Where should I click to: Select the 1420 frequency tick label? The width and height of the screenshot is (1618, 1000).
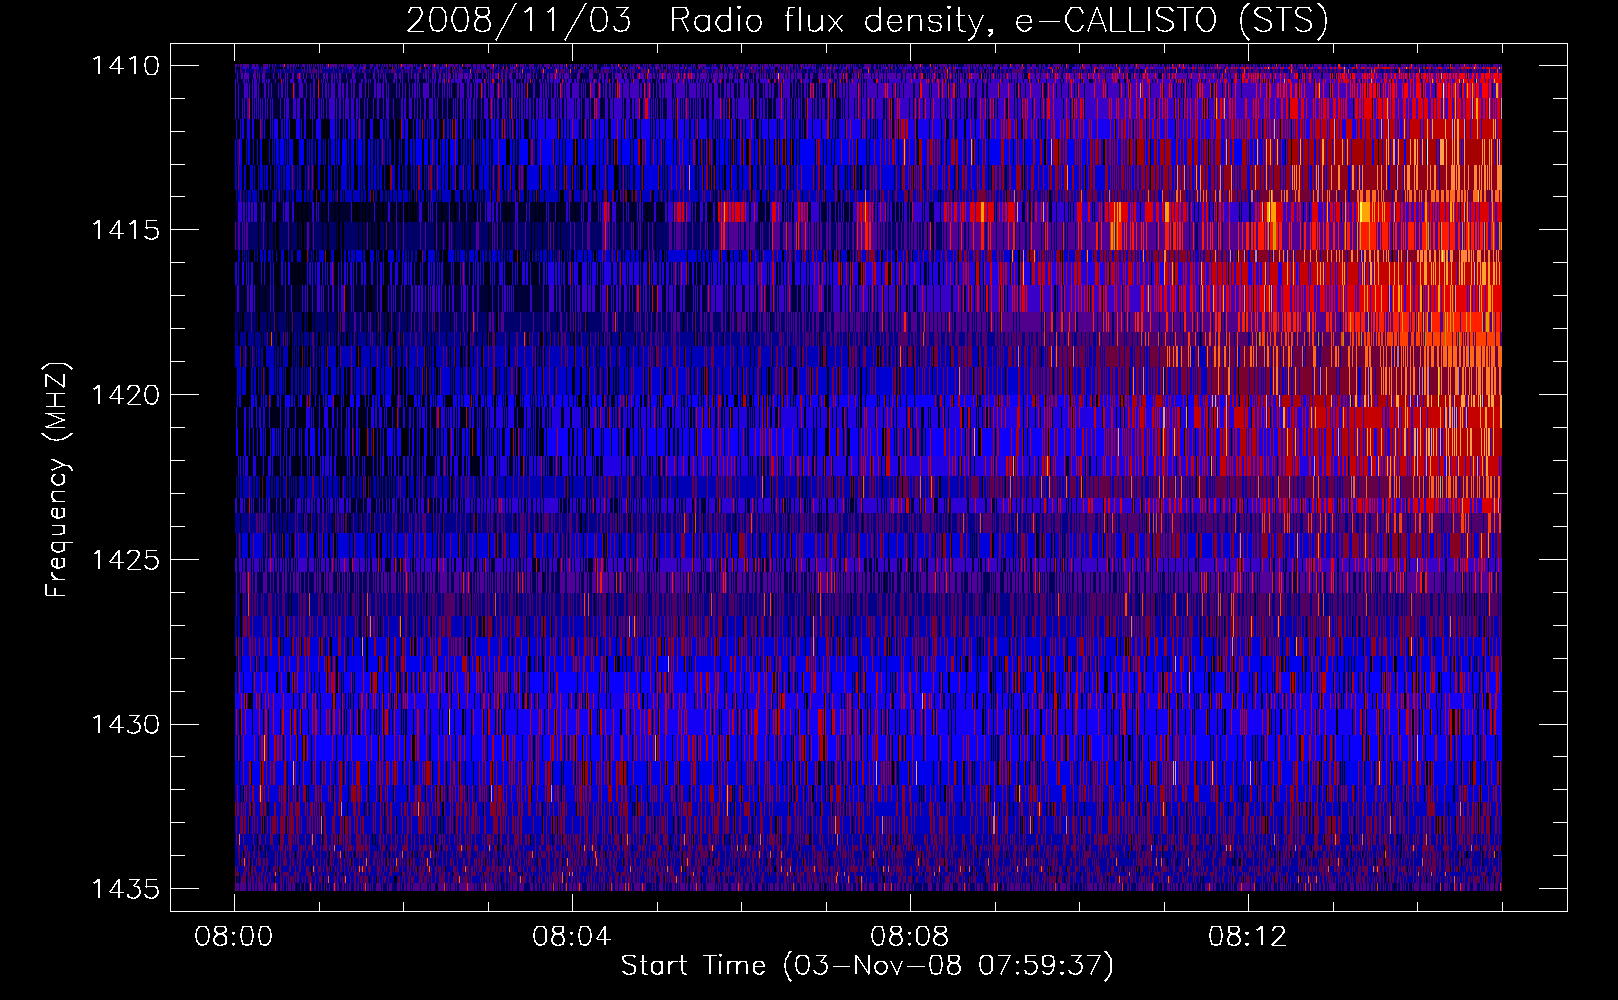coord(125,395)
